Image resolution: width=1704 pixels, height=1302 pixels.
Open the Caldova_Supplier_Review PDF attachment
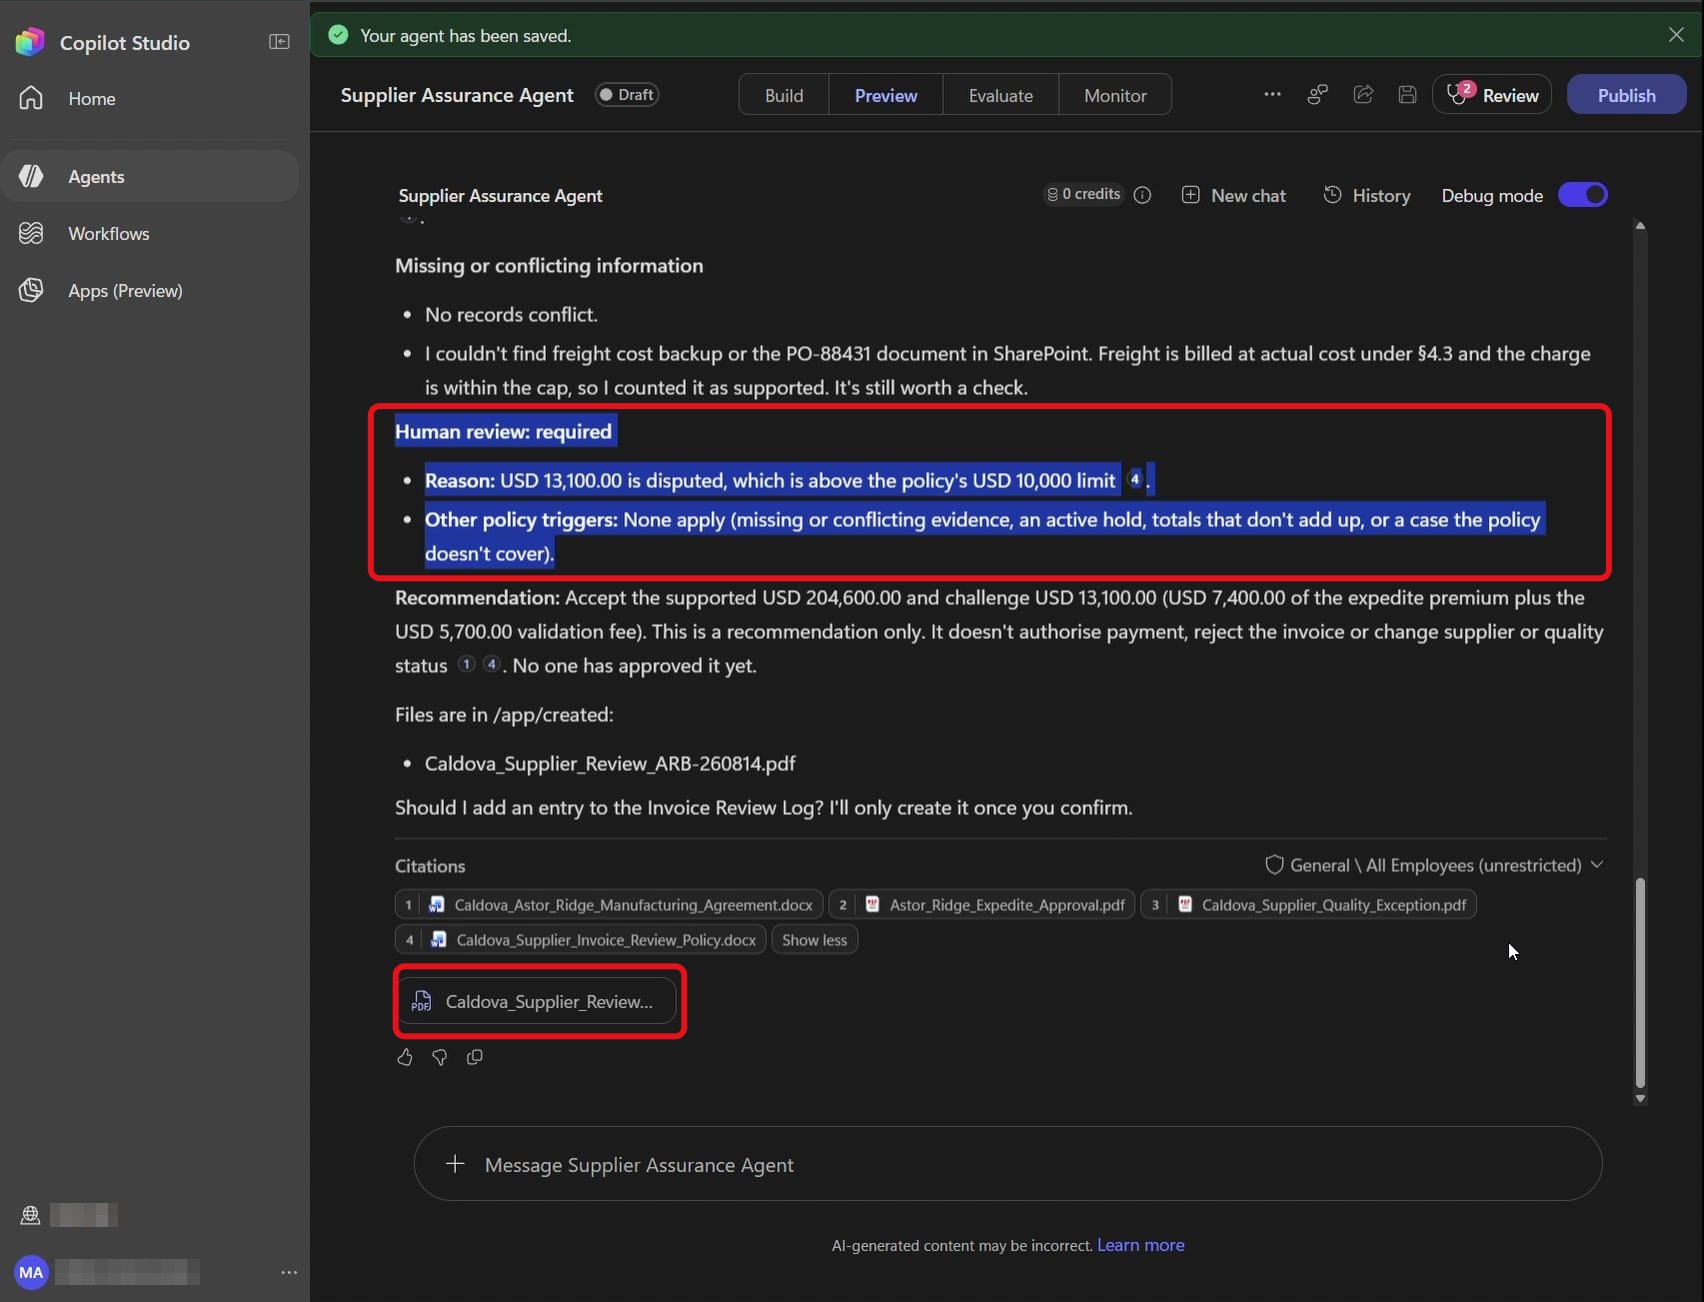point(538,1001)
